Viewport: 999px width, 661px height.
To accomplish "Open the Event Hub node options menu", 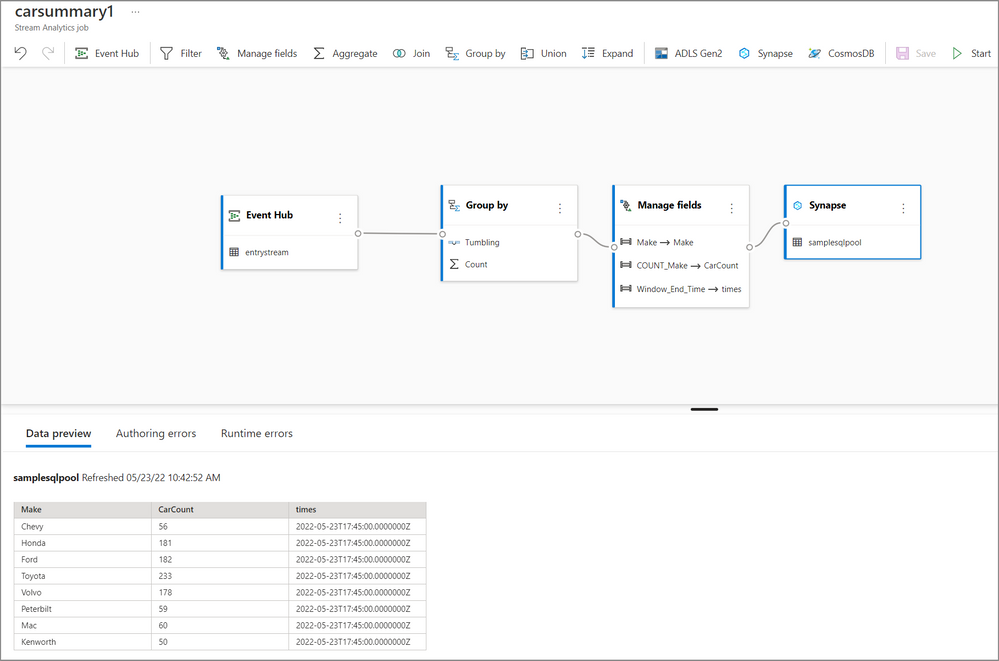I will pyautogui.click(x=340, y=218).
